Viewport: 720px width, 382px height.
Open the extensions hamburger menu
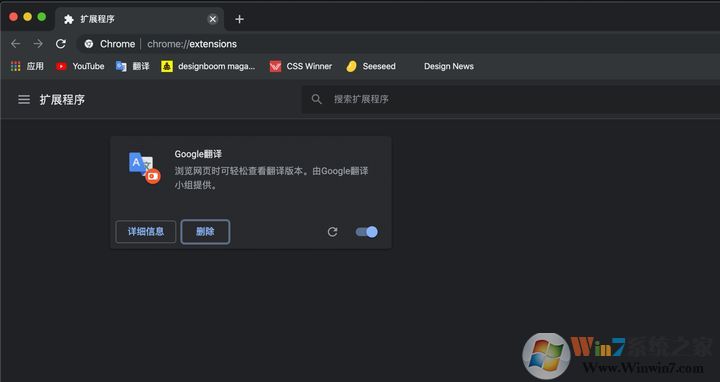click(24, 99)
